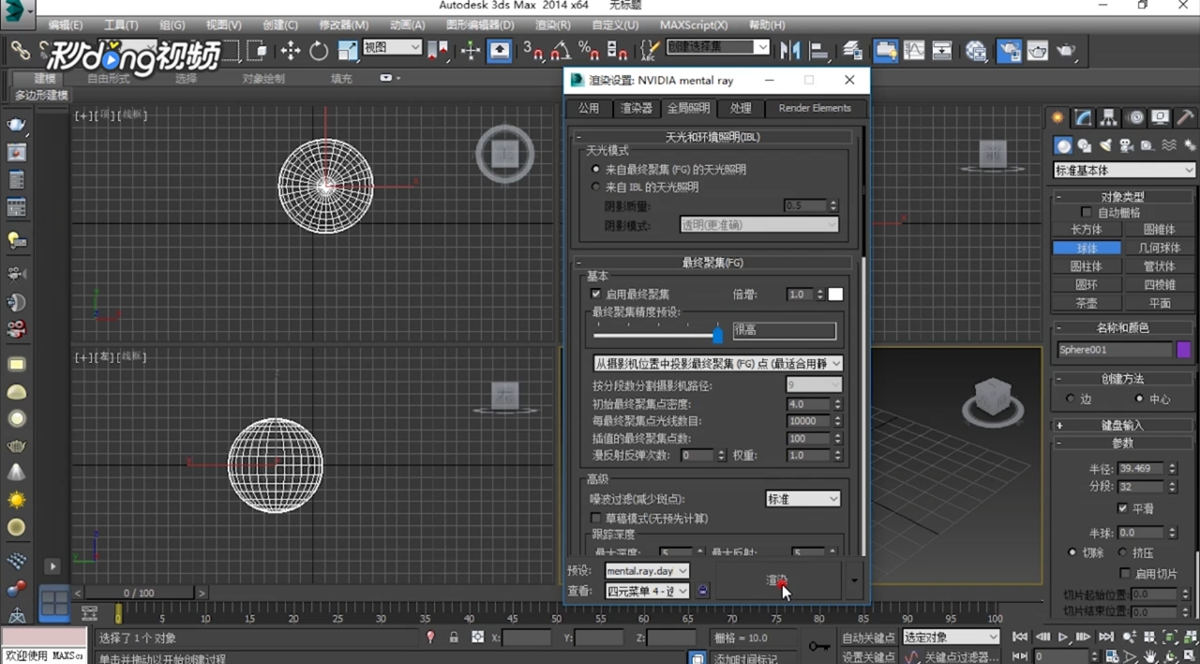Viewport: 1200px width, 664px height.
Task: Click the Set Key key icon
Action: click(x=818, y=646)
